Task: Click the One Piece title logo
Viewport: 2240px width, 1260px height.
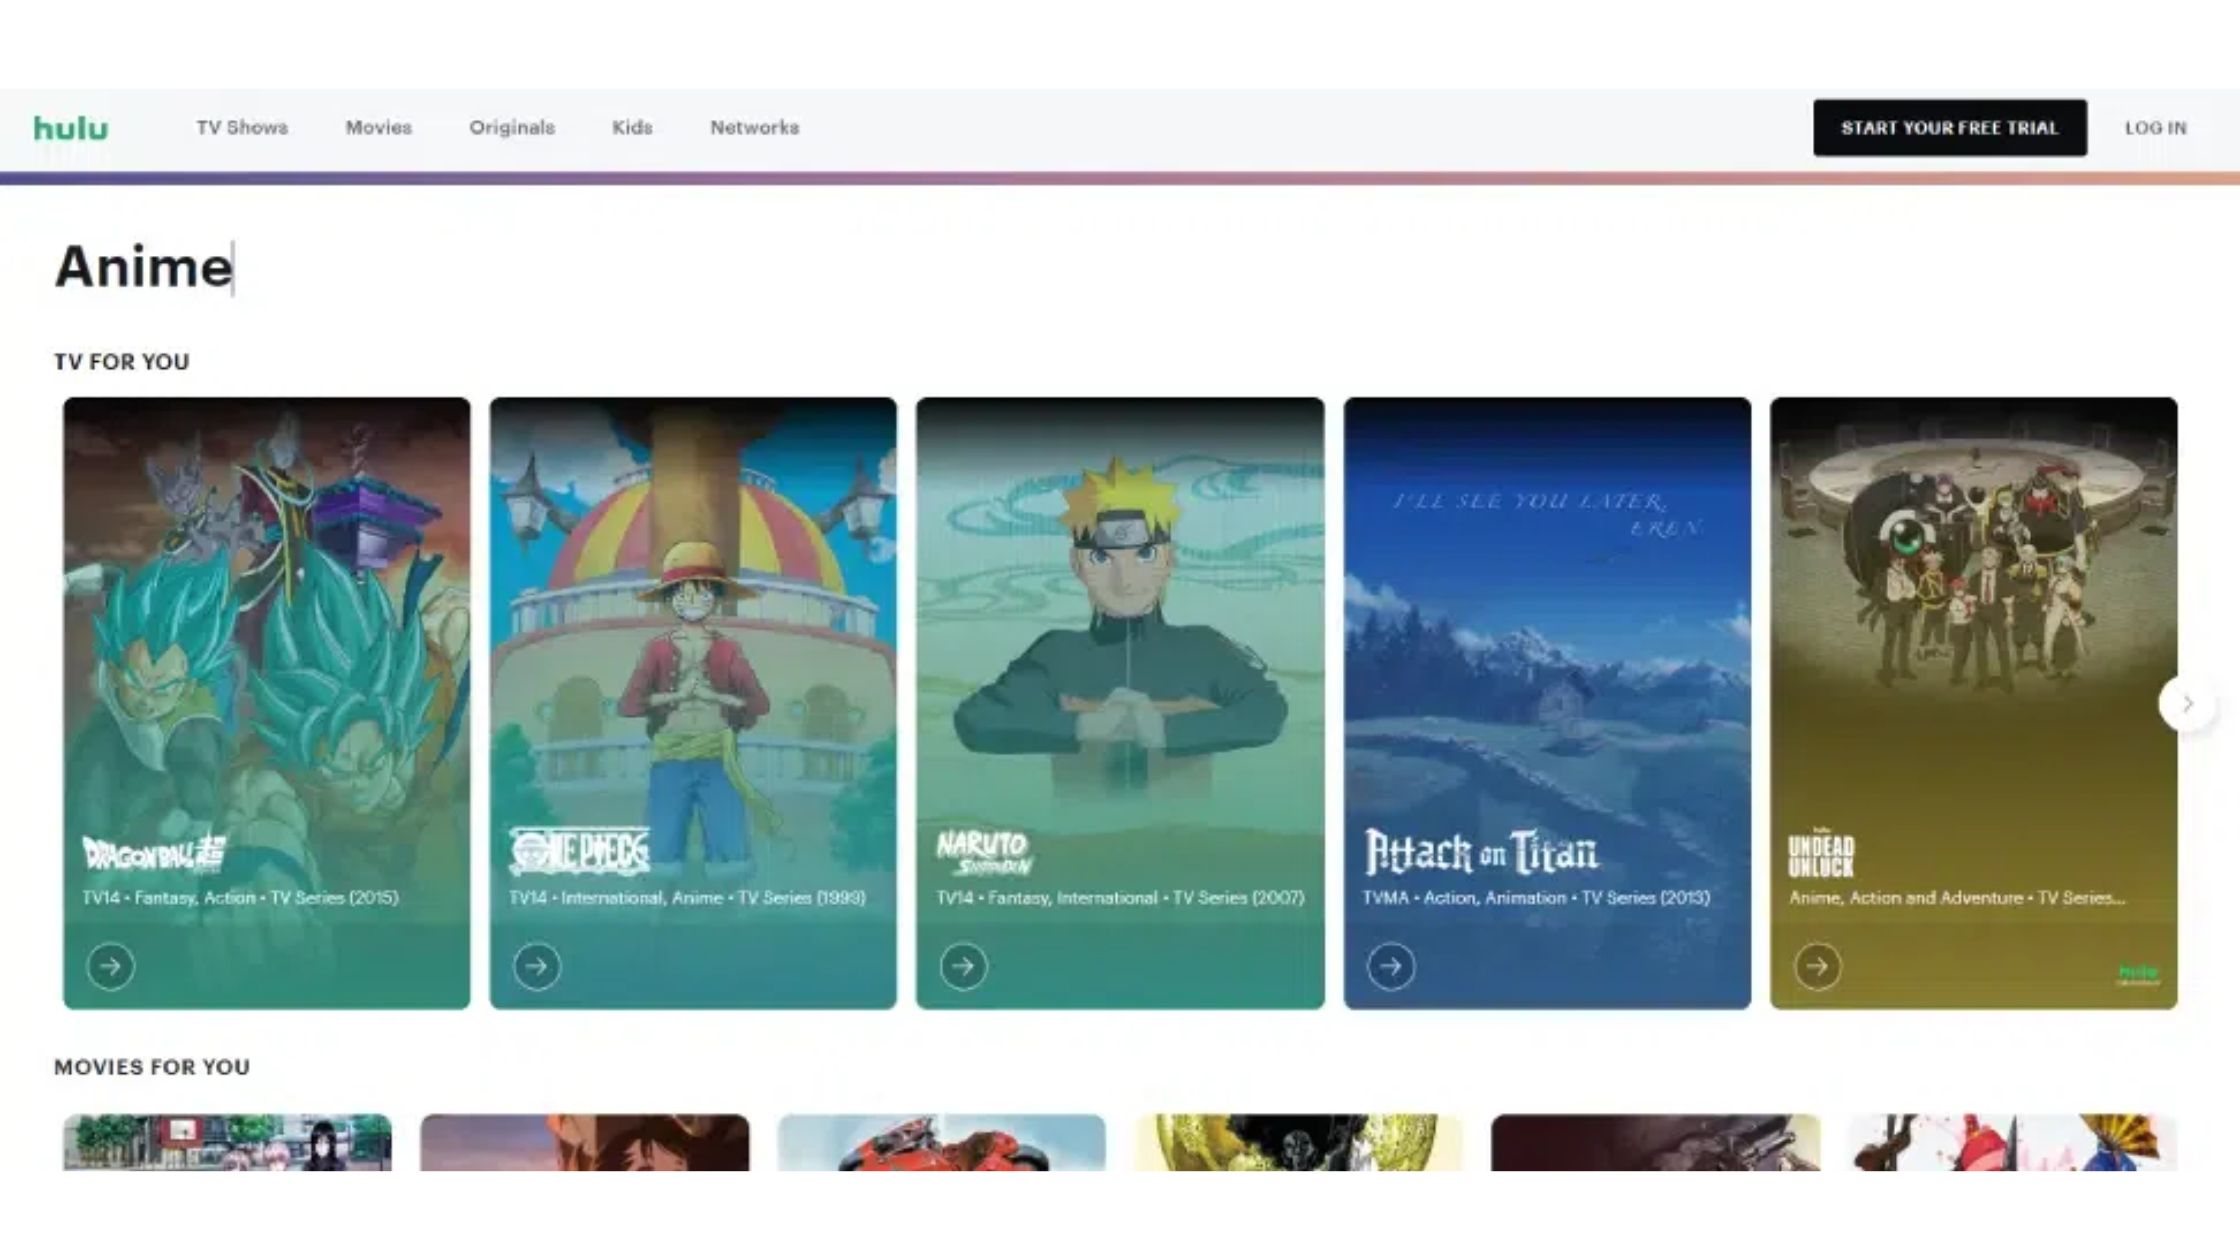Action: click(580, 852)
